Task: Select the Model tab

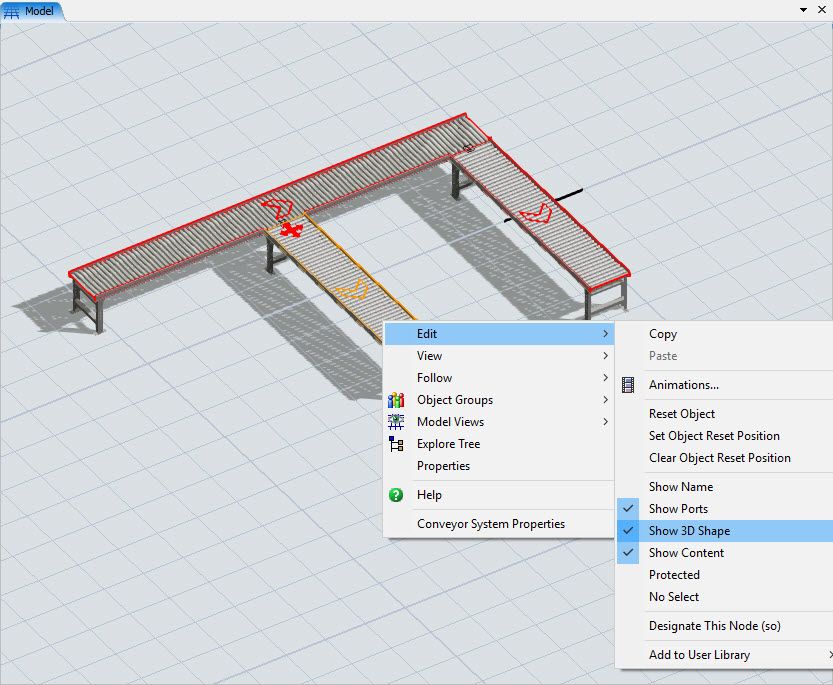Action: [x=31, y=11]
